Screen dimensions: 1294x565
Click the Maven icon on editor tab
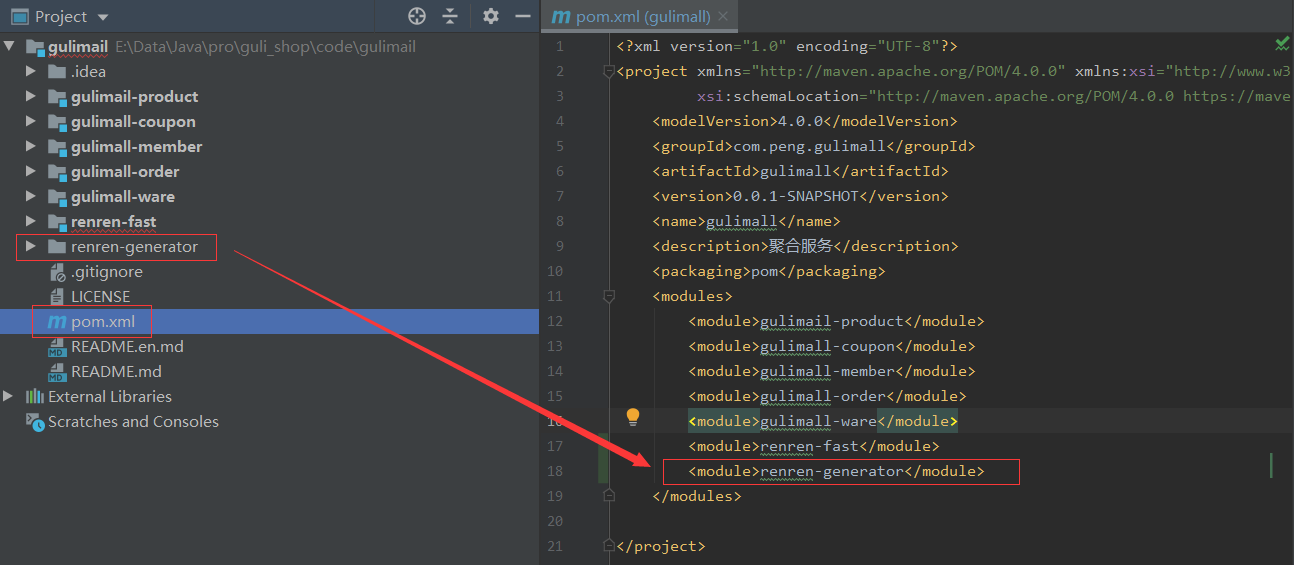click(561, 16)
